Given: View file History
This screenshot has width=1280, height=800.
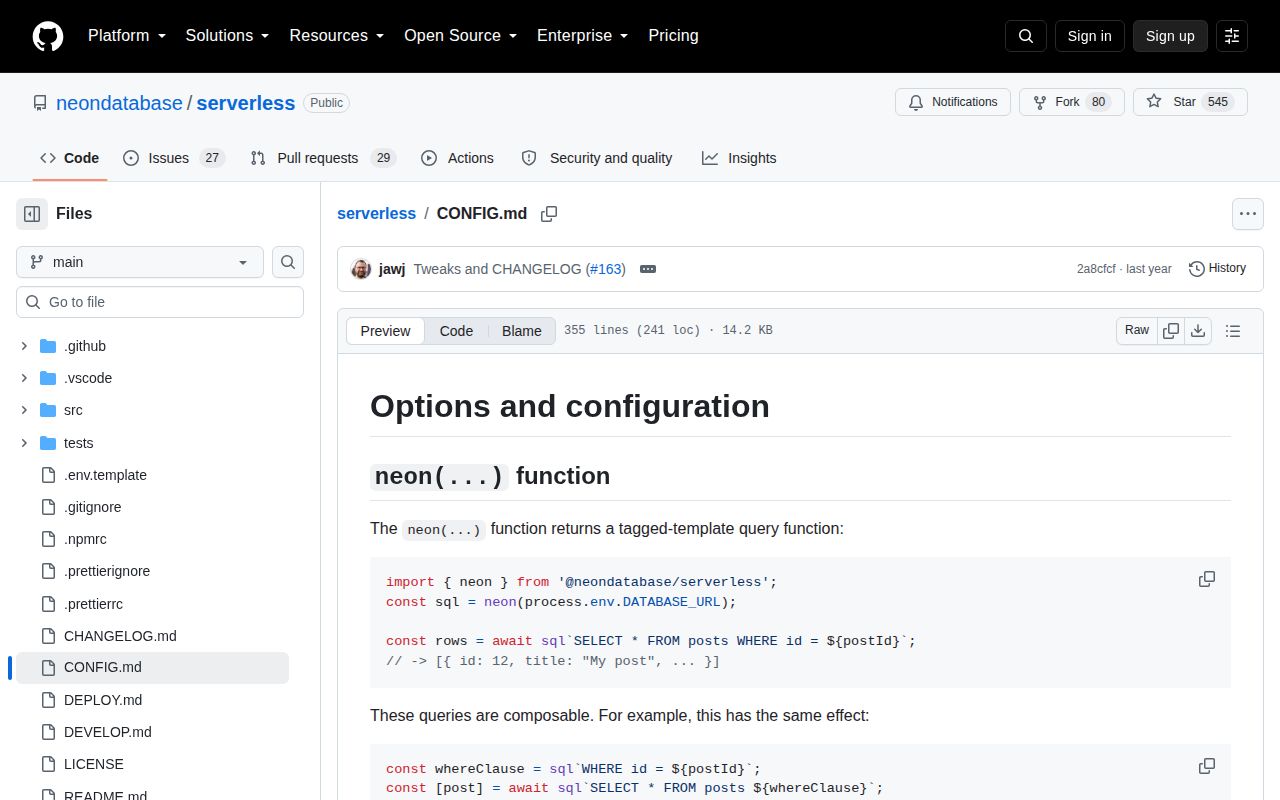Looking at the screenshot, I should 1217,268.
